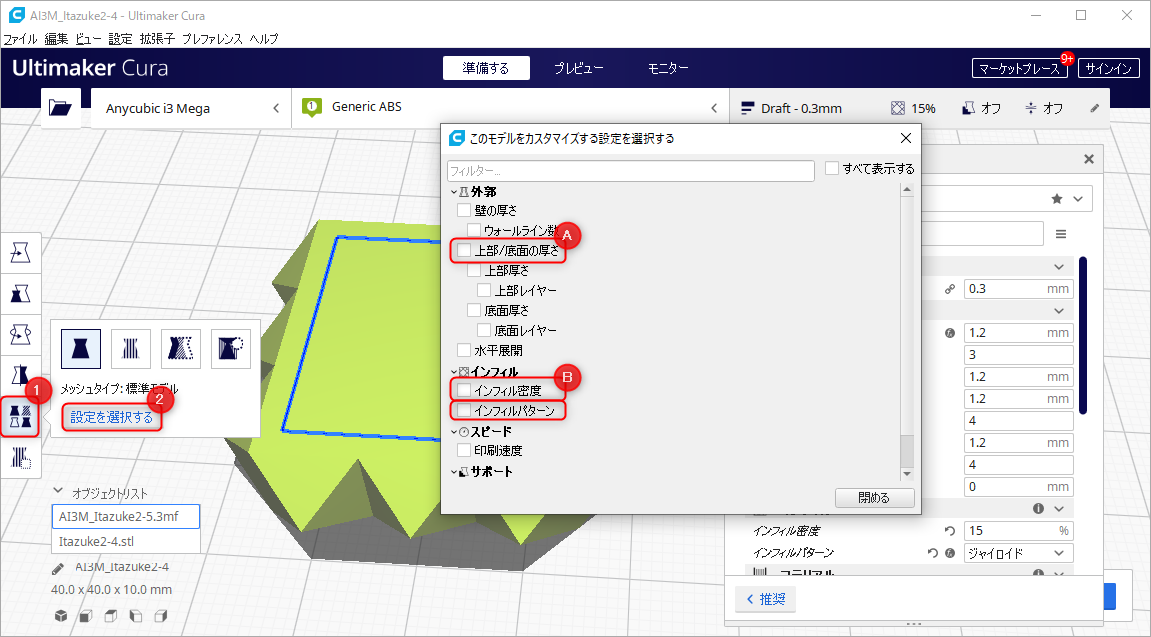
Task: Click the 設定を選択する link
Action: (112, 417)
